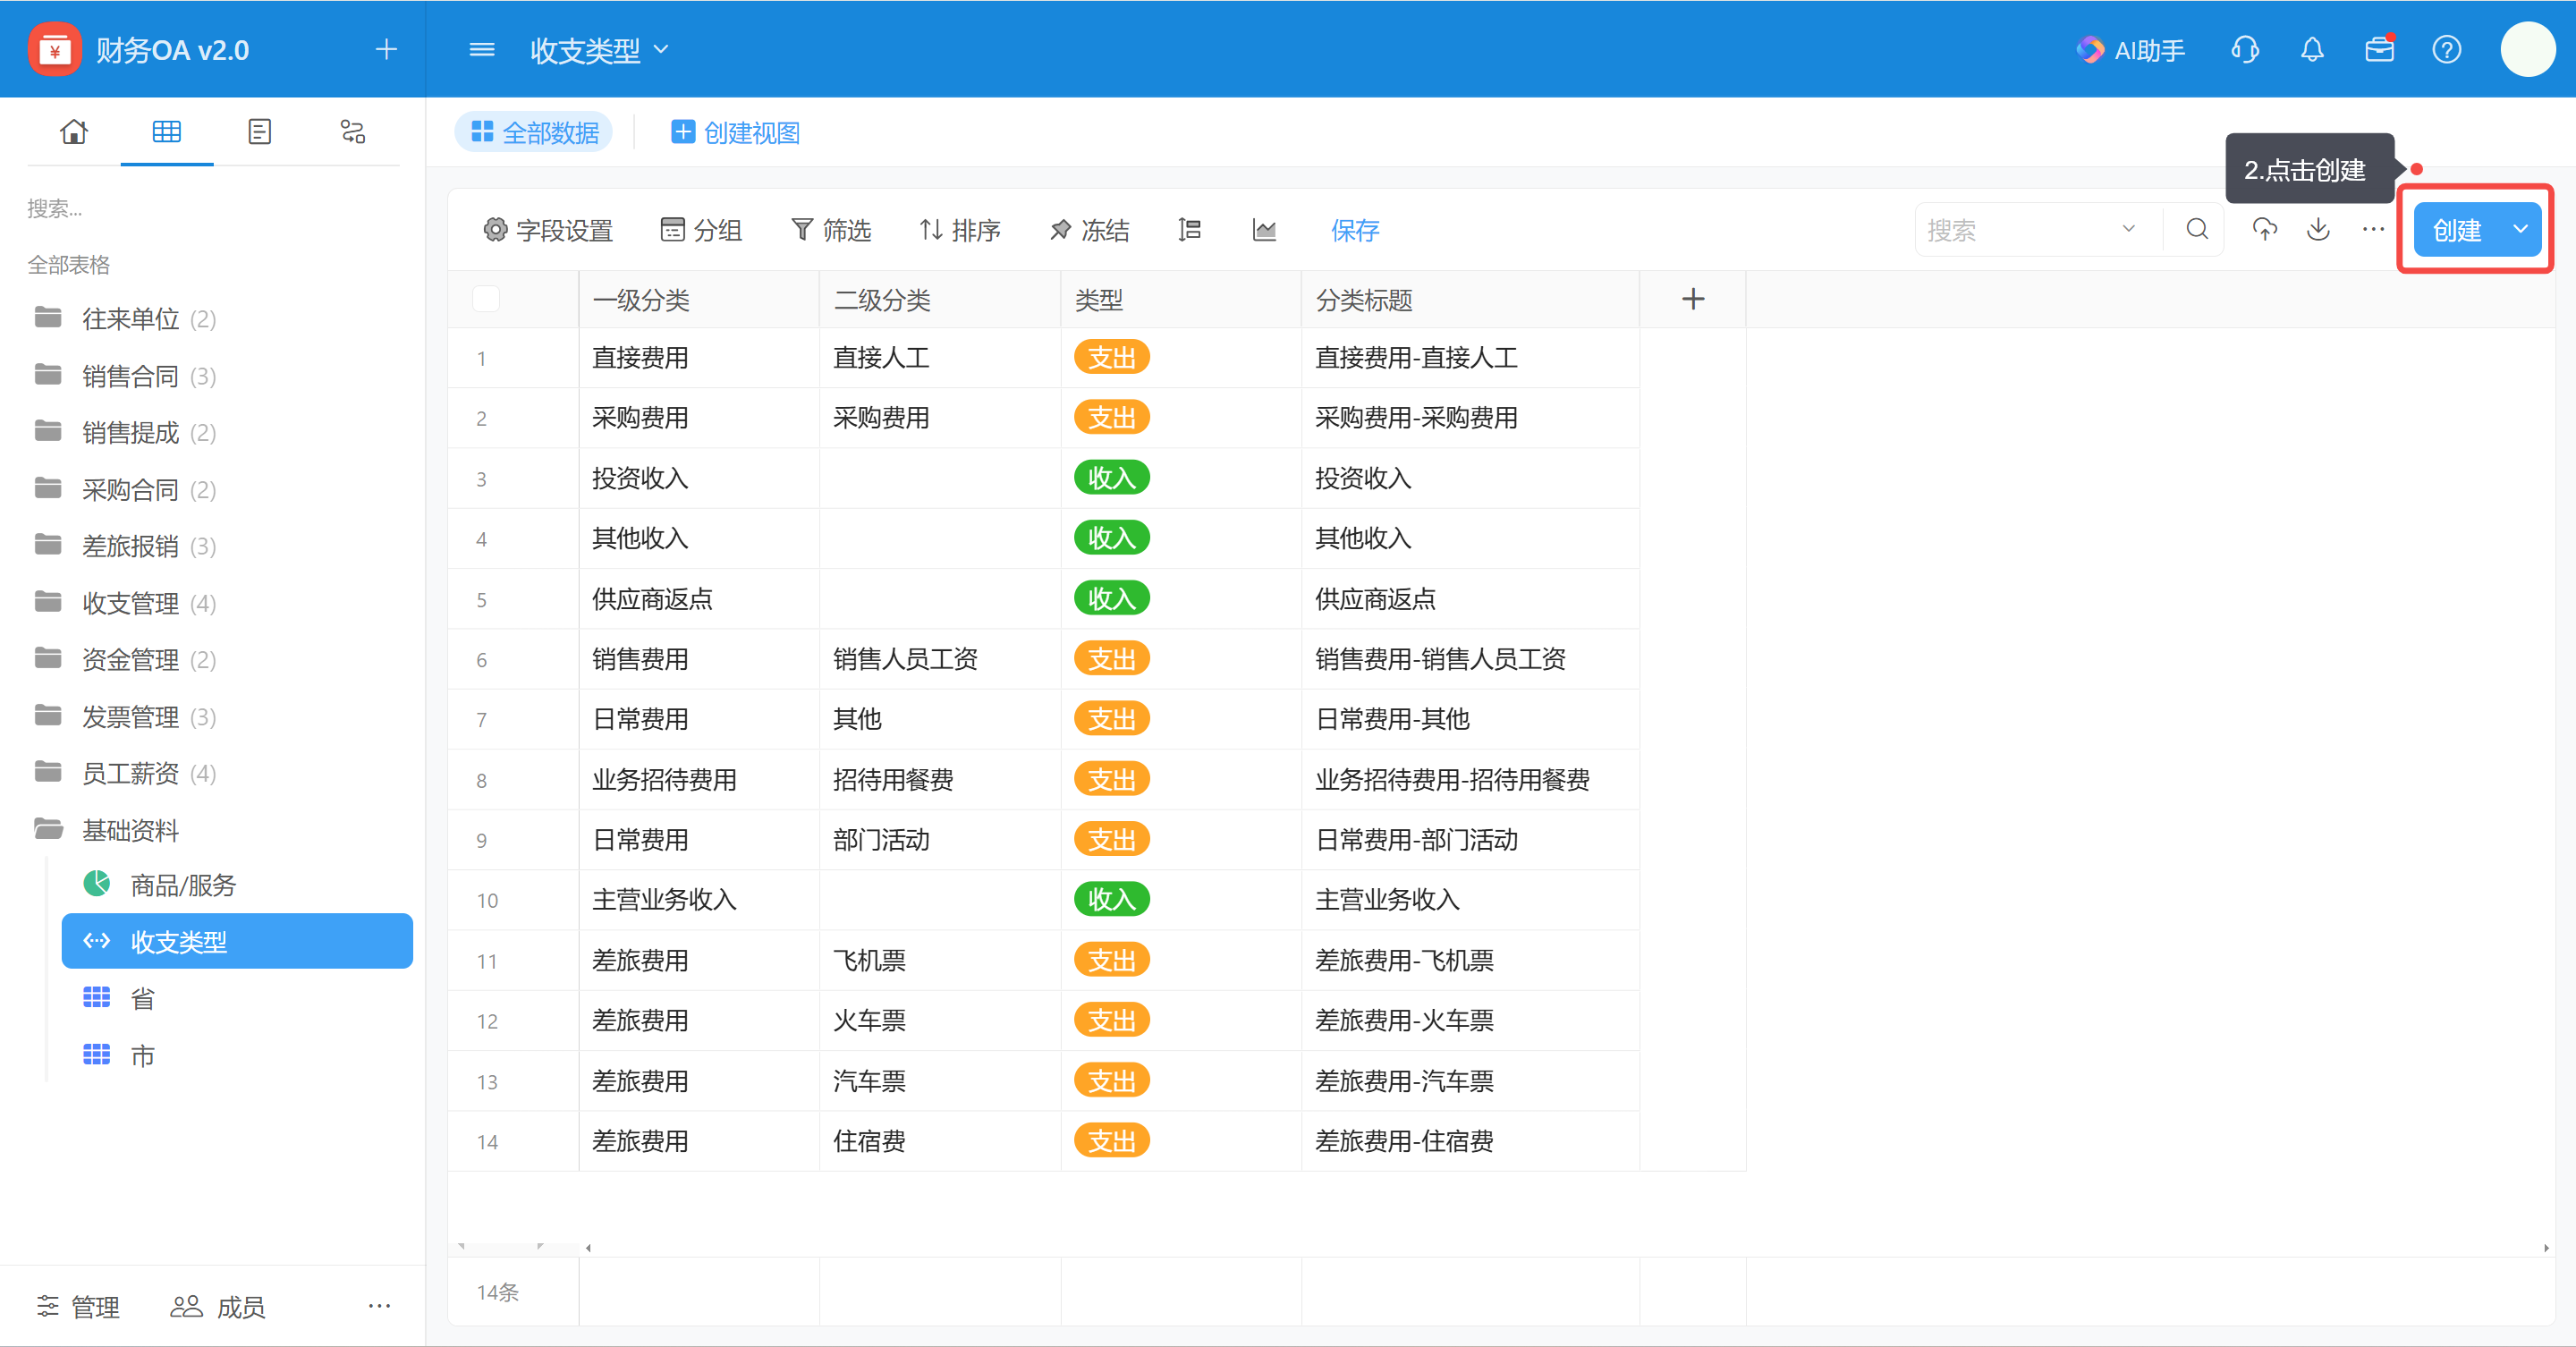The image size is (2576, 1347).
Task: Add a new column with the plus icon
Action: (1692, 299)
